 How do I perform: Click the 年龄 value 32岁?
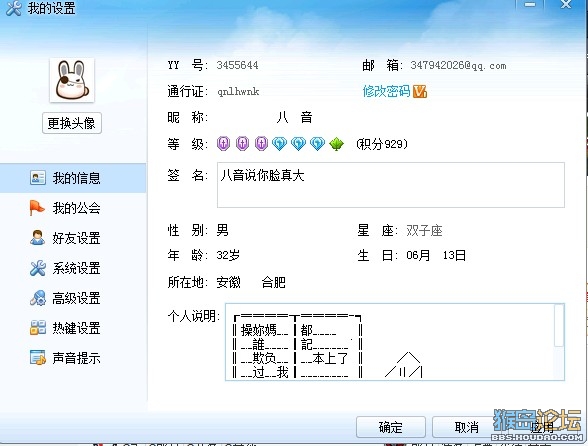(228, 255)
